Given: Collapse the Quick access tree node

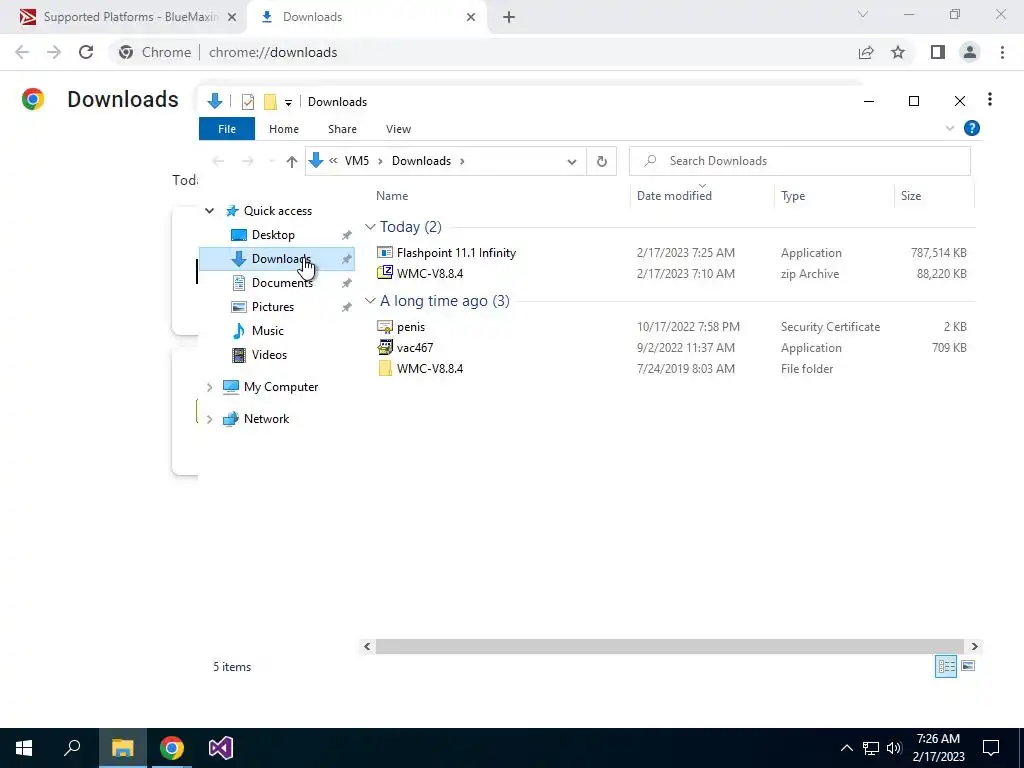Looking at the screenshot, I should (x=209, y=210).
